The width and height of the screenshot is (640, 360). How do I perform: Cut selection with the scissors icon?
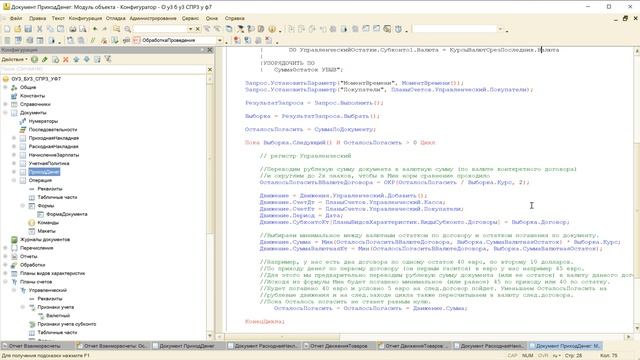(40, 29)
